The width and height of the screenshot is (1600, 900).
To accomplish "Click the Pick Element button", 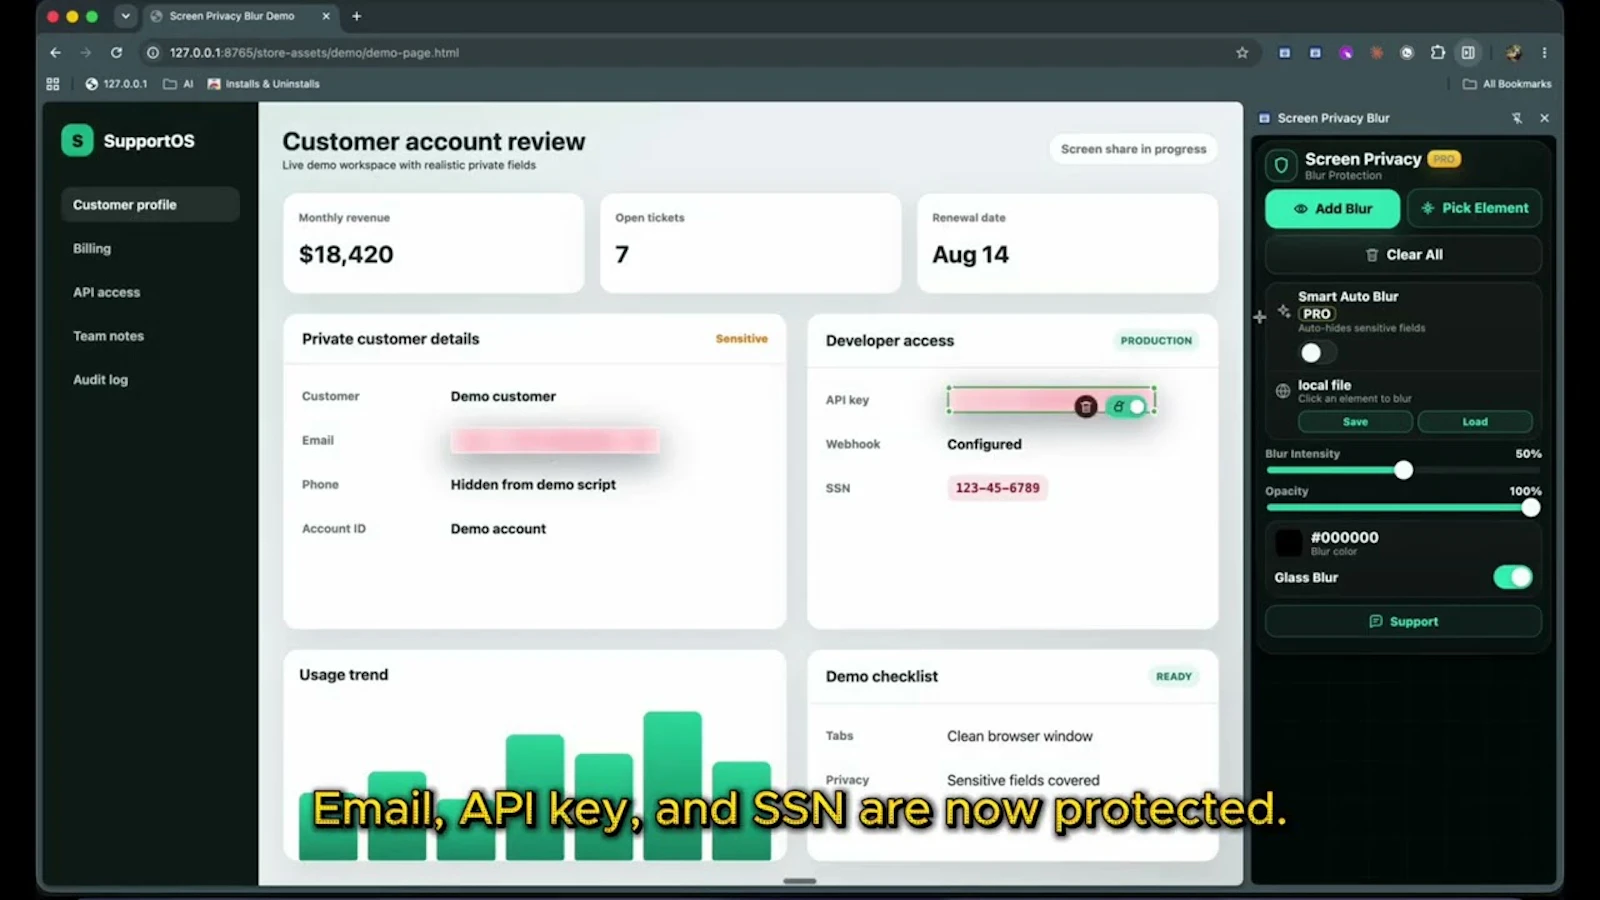I will (x=1475, y=208).
